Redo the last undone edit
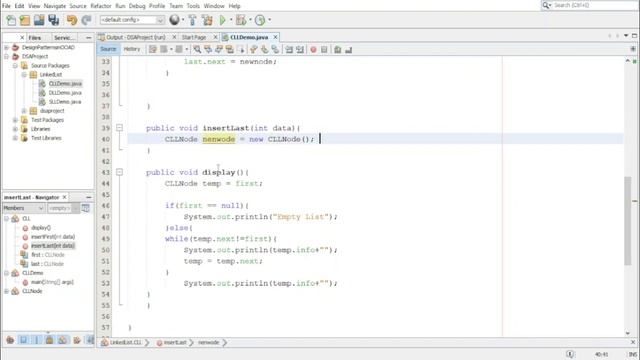The width and height of the screenshot is (640, 360). [x=86, y=20]
